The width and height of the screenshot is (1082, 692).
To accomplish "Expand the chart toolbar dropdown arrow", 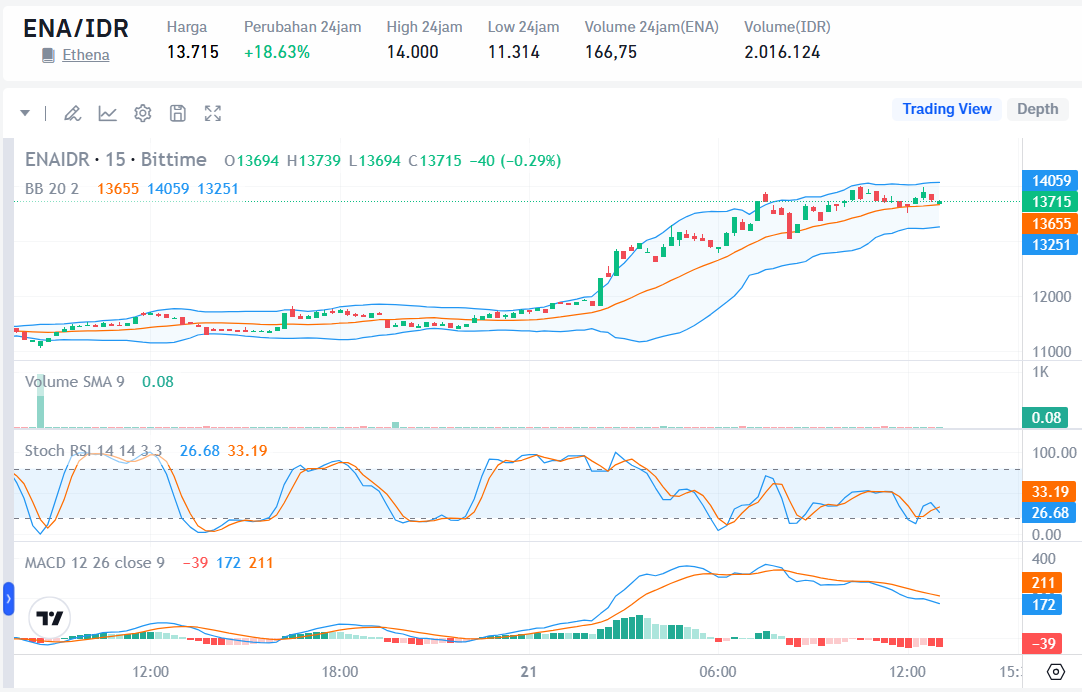I will click(x=26, y=113).
